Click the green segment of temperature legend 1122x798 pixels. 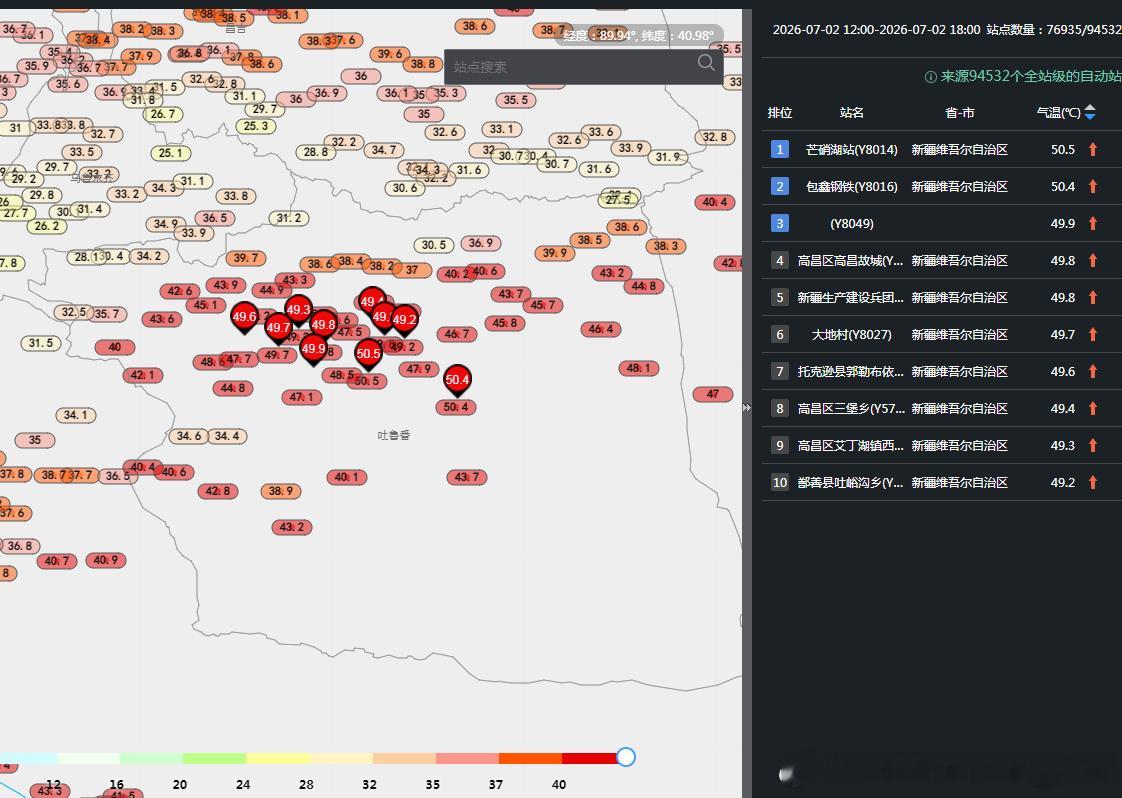214,758
